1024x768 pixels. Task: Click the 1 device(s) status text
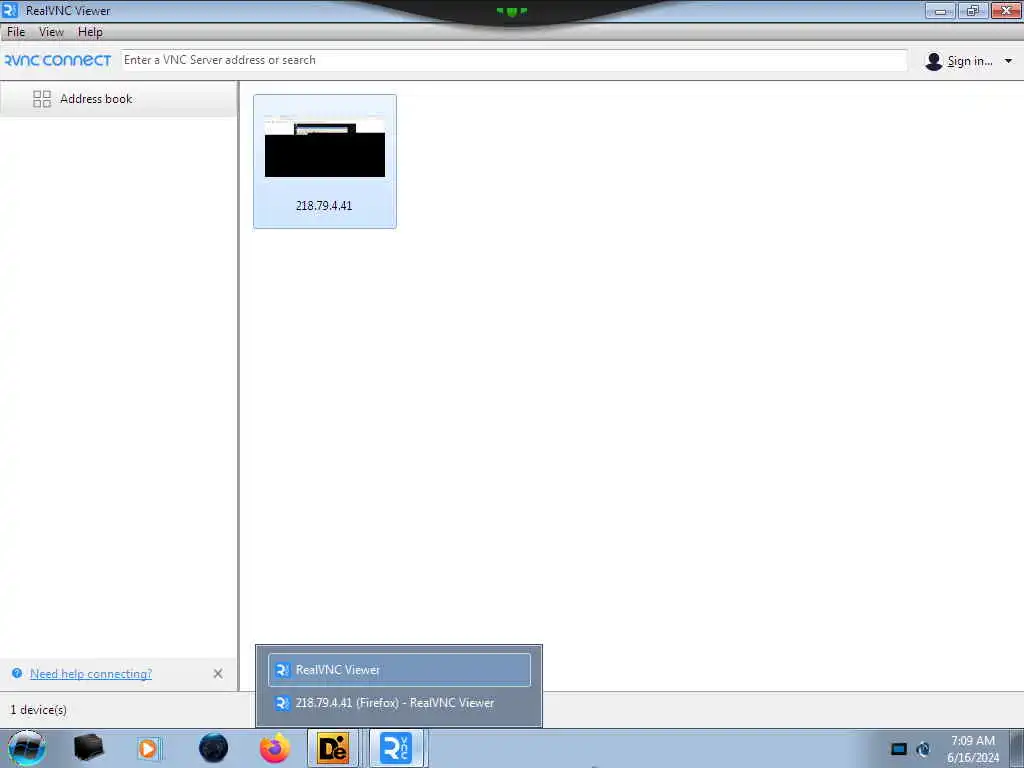pos(39,709)
